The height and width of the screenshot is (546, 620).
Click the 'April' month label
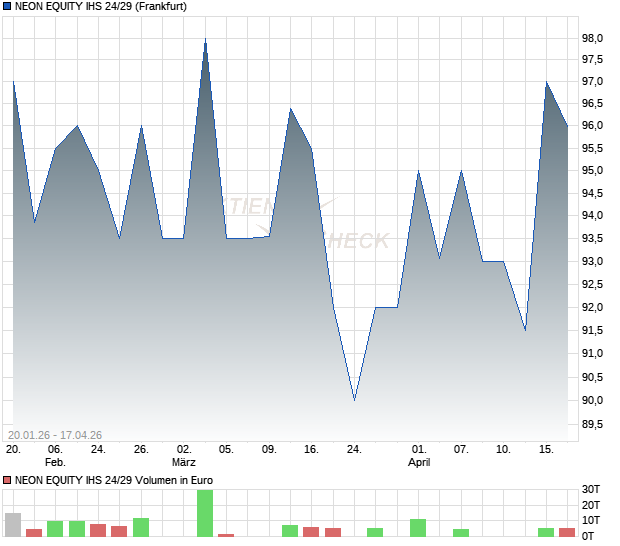point(419,462)
